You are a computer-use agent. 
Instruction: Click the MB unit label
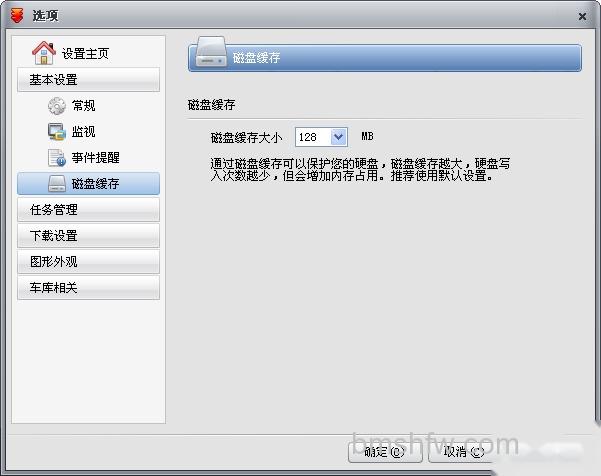[367, 136]
